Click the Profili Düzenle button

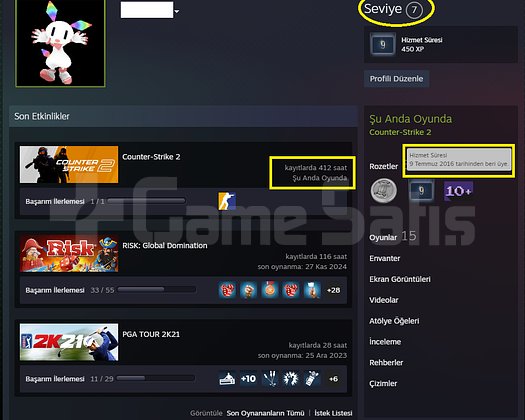396,79
